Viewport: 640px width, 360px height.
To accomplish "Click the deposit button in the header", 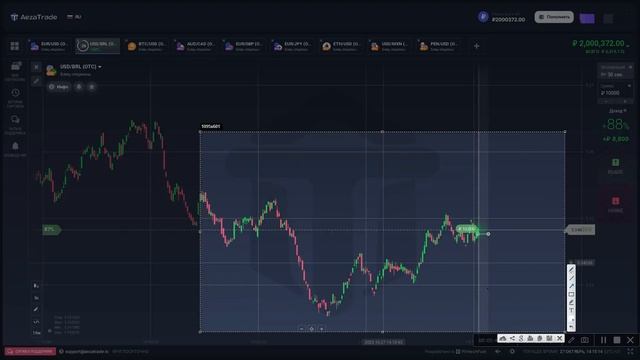I will click(x=554, y=17).
